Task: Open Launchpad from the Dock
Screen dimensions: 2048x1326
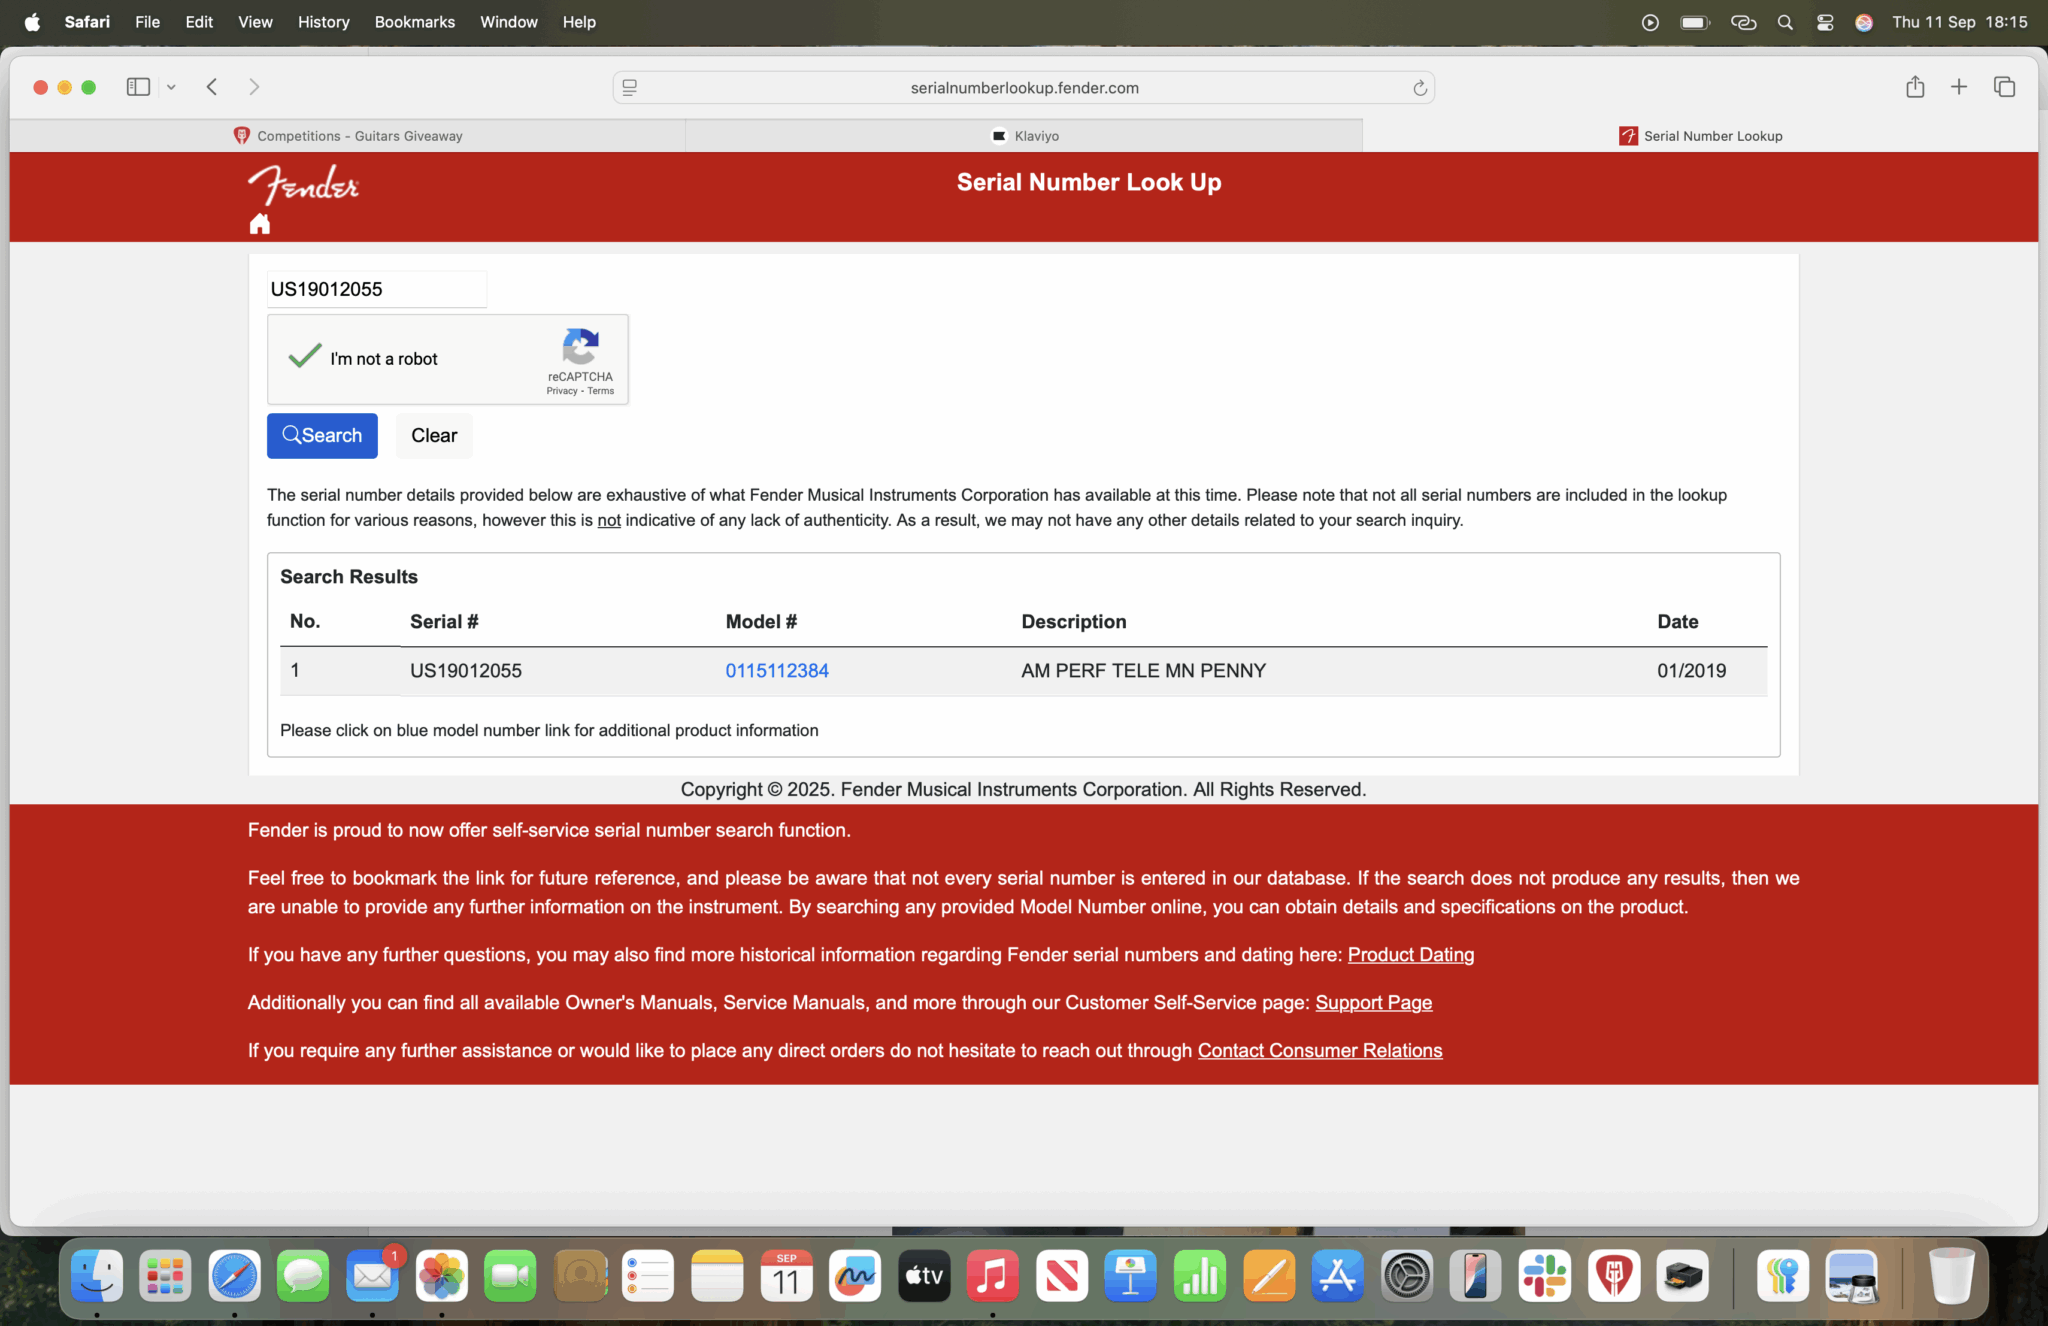Action: pyautogui.click(x=165, y=1276)
